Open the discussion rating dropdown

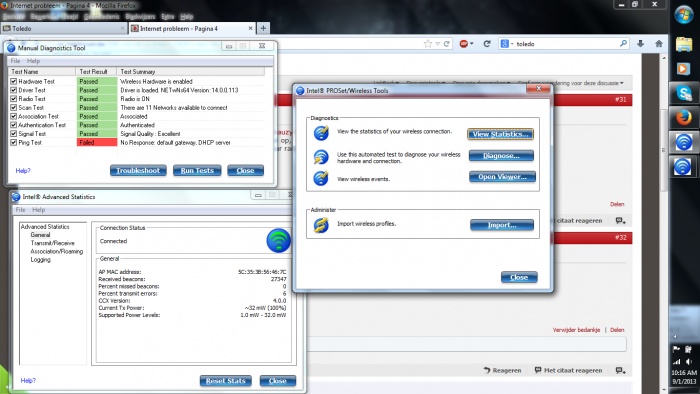570,83
